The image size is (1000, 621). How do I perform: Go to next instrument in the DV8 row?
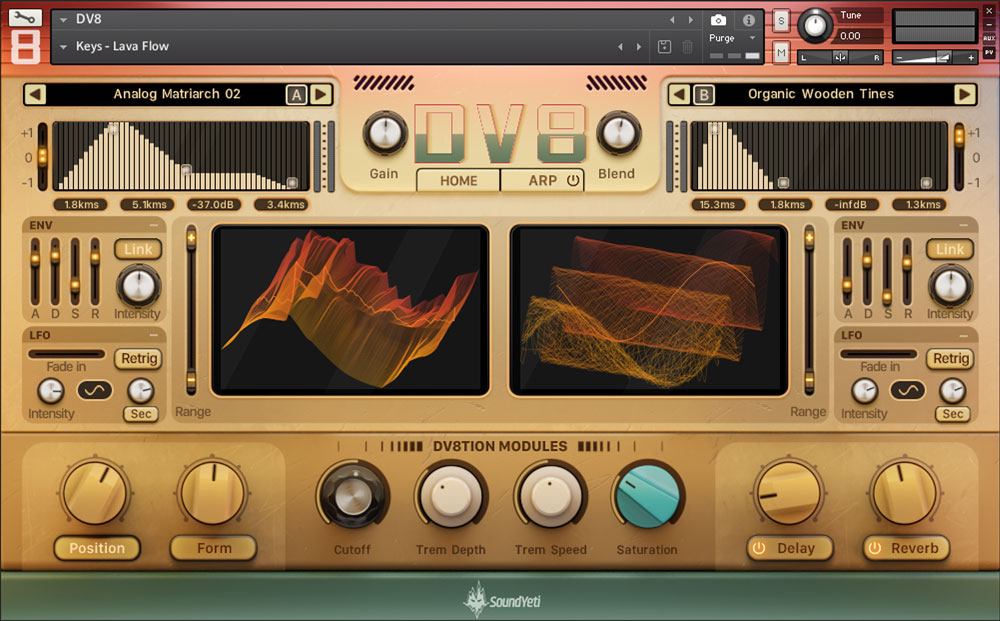[691, 20]
